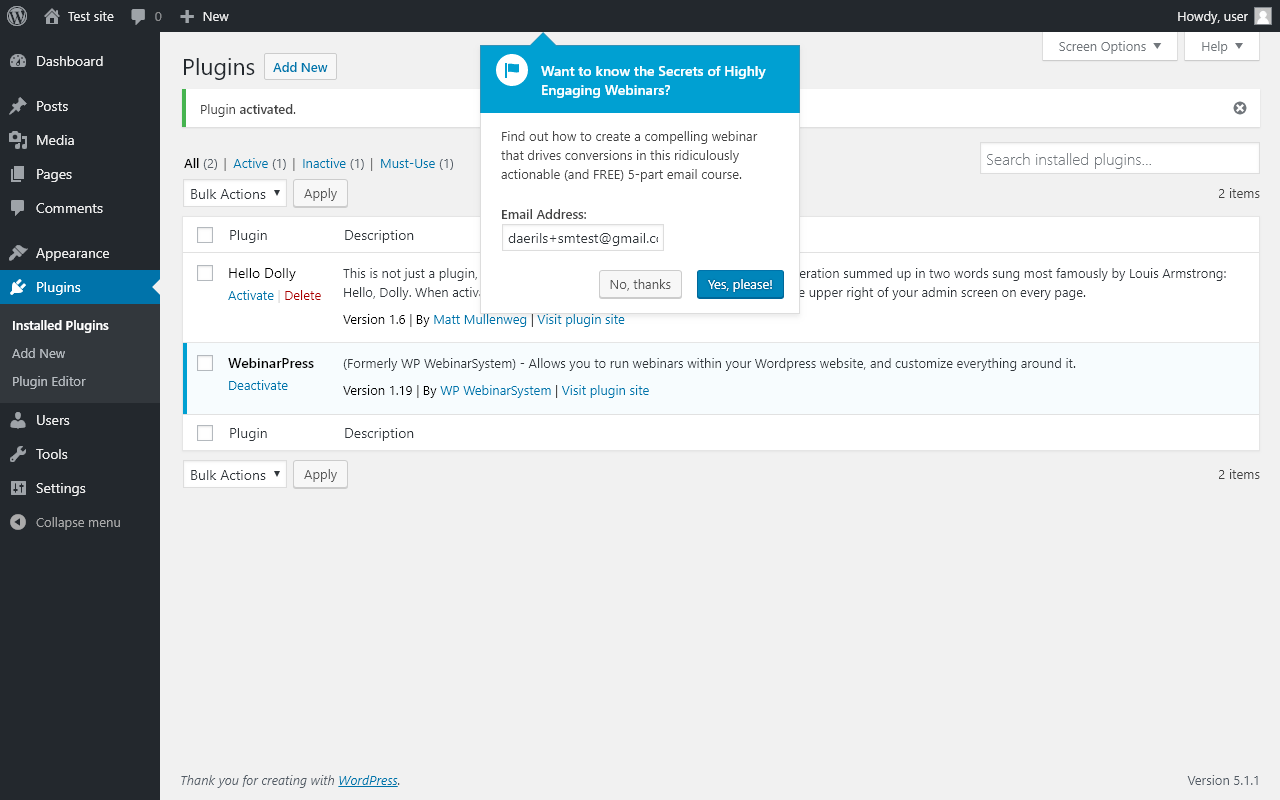1280x800 pixels.
Task: Open the WordPress link in footer
Action: point(368,780)
